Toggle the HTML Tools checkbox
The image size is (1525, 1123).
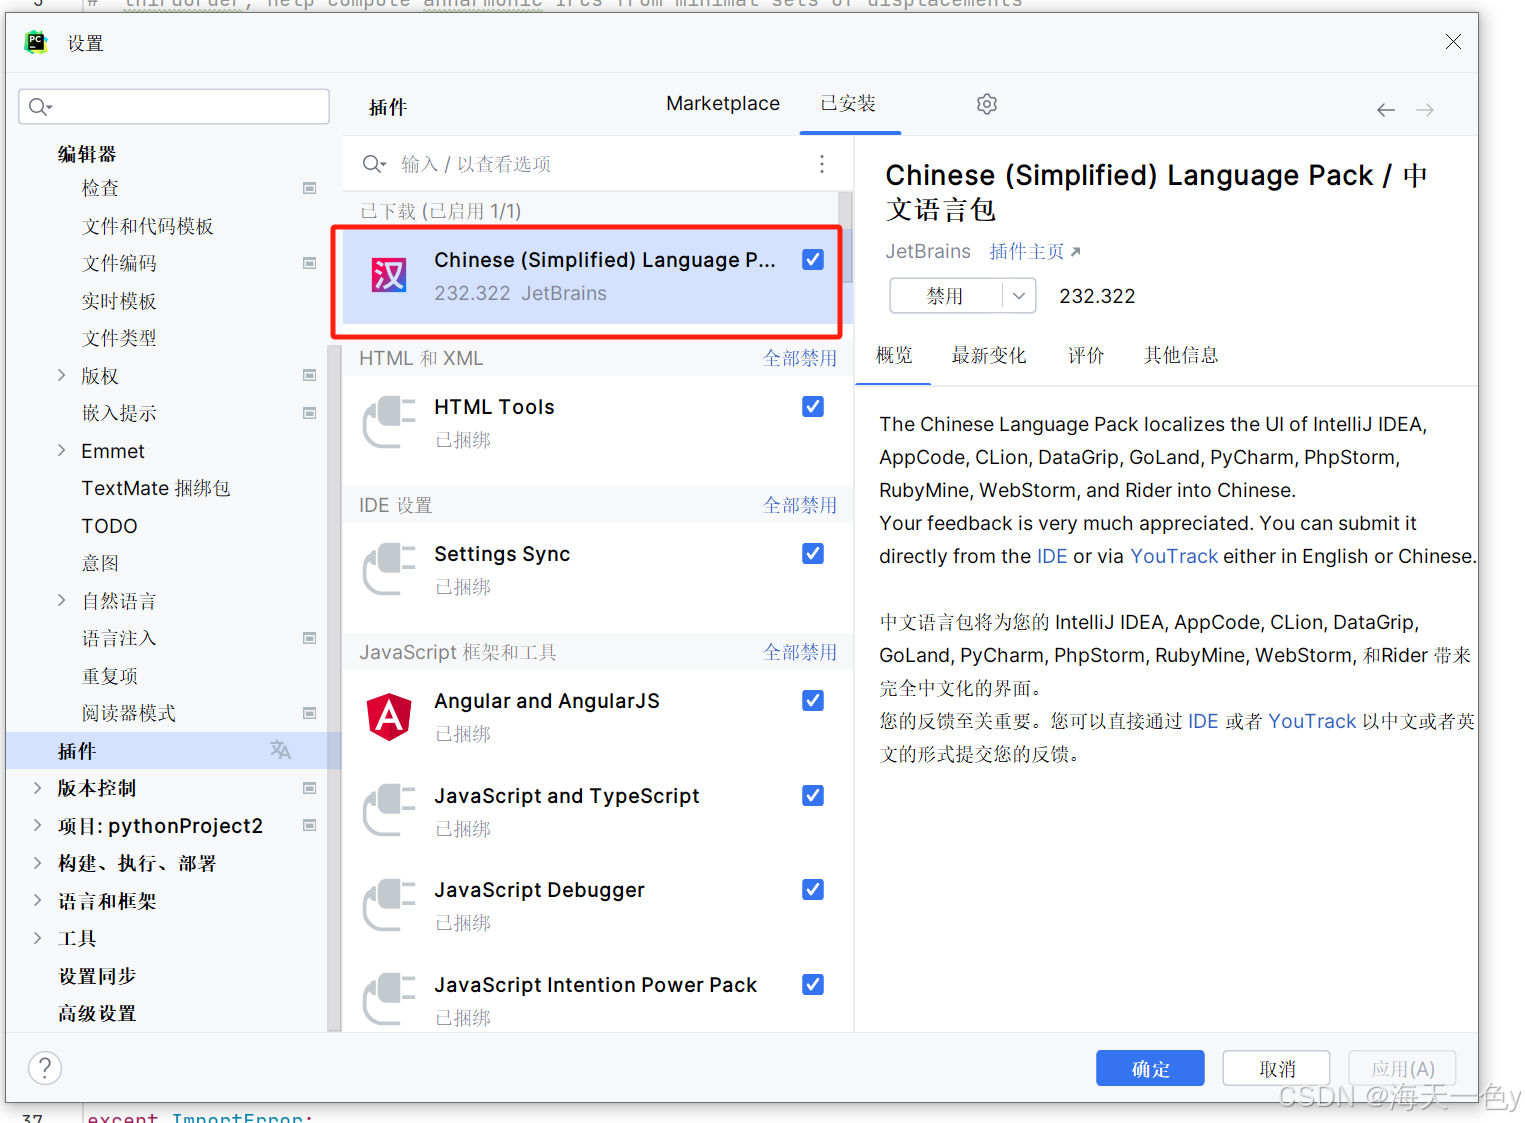(813, 407)
